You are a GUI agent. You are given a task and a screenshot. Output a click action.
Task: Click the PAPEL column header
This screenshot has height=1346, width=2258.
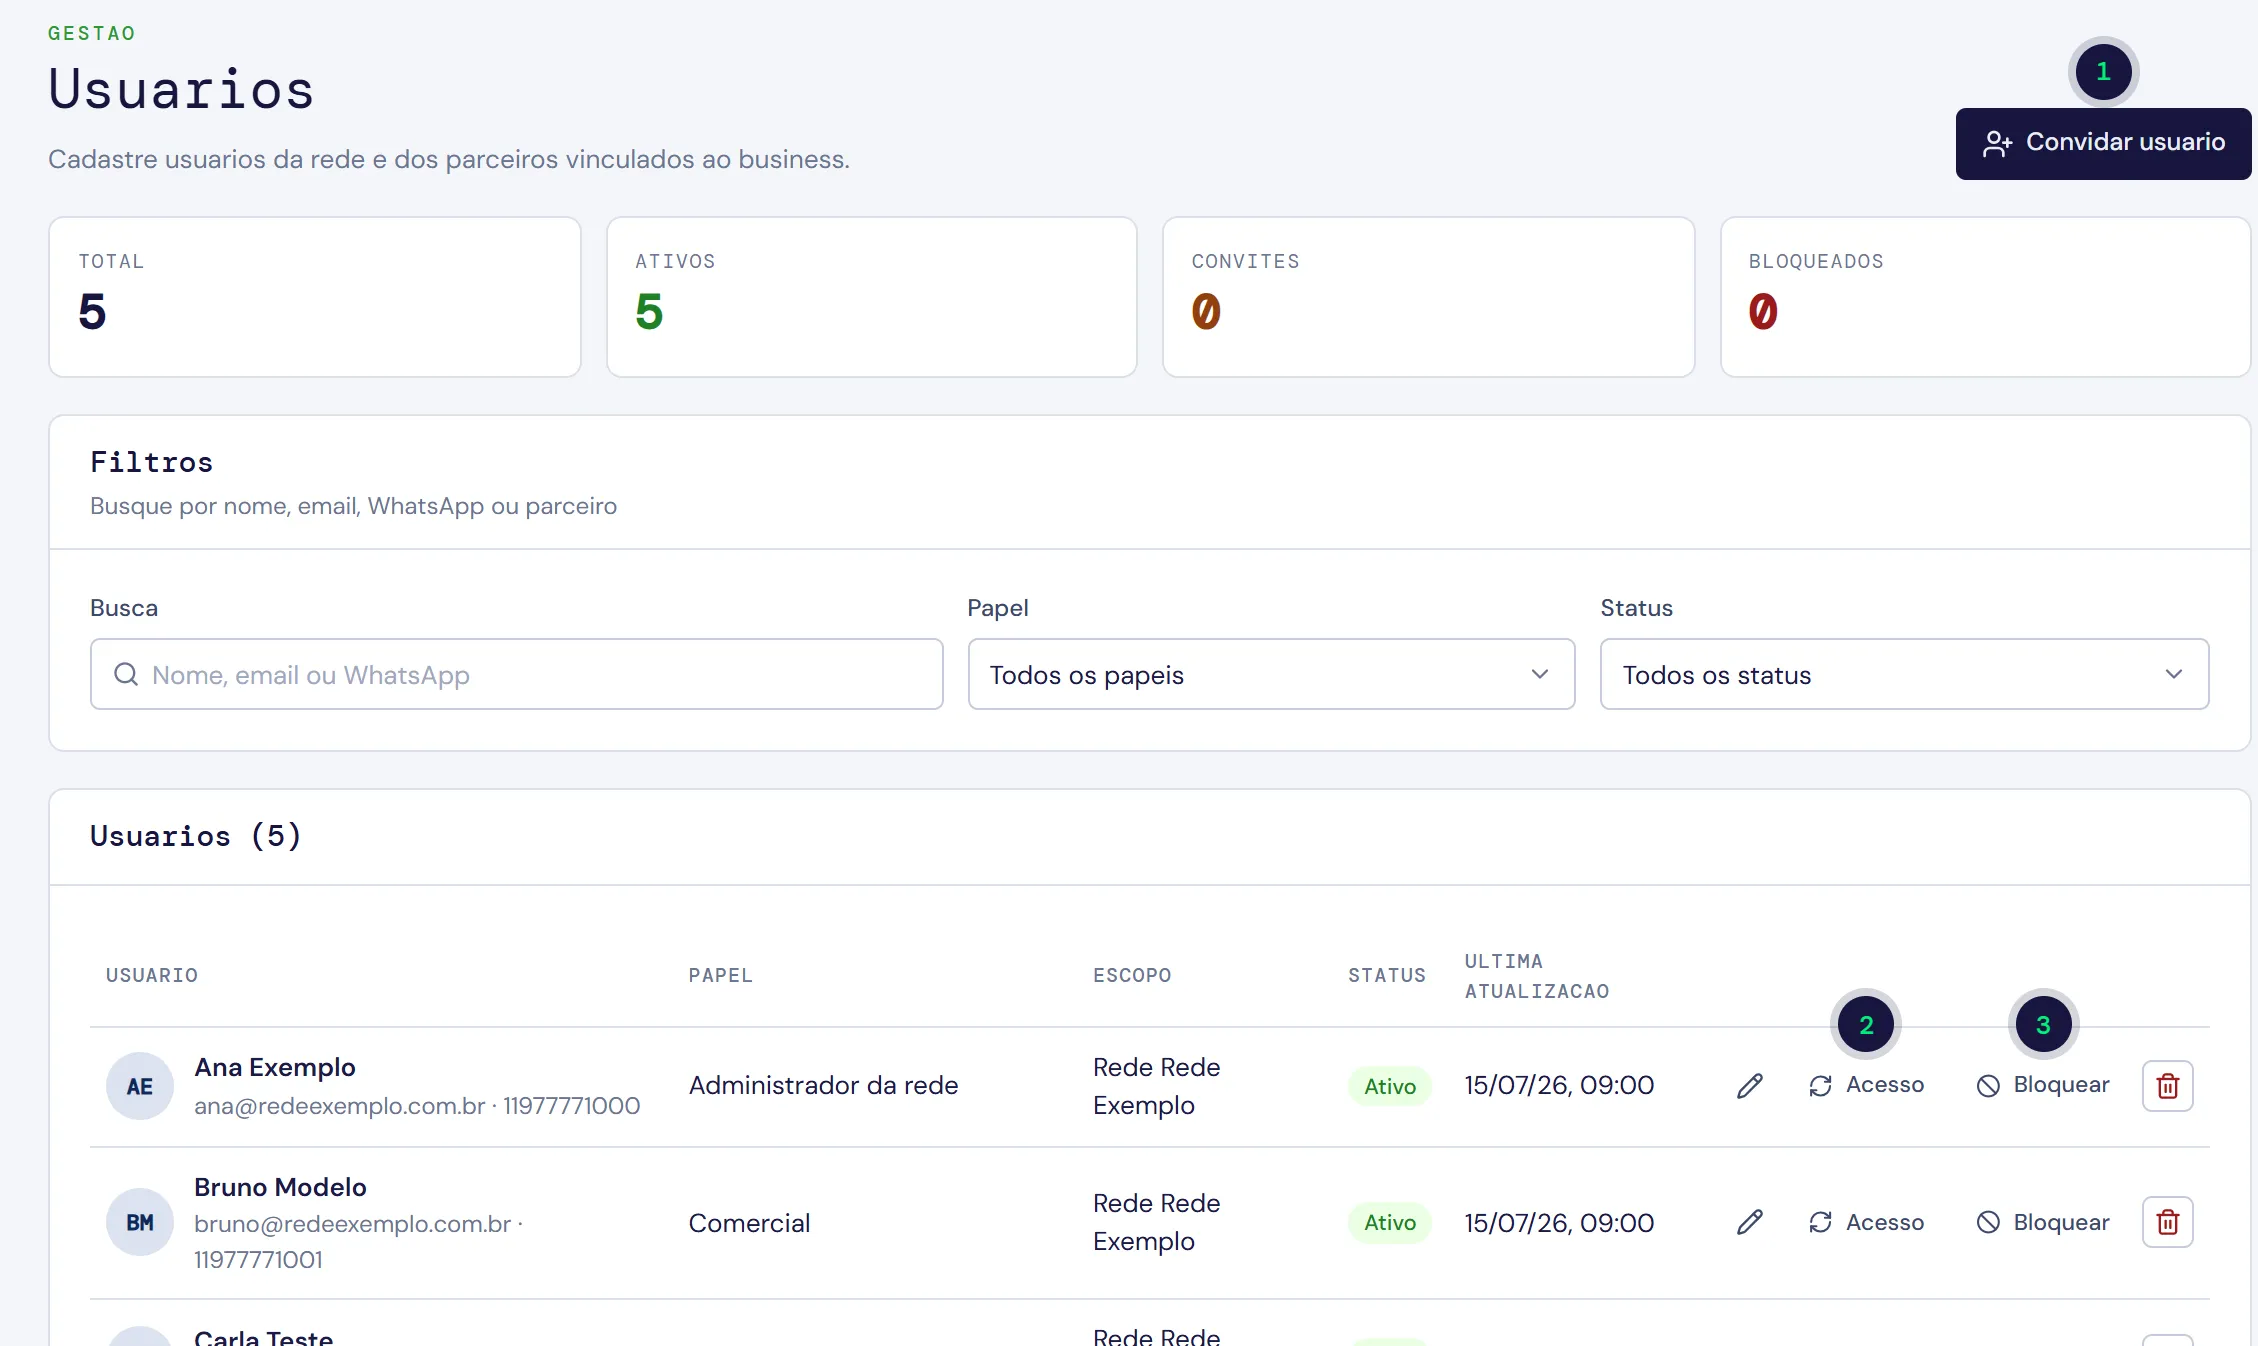720,976
